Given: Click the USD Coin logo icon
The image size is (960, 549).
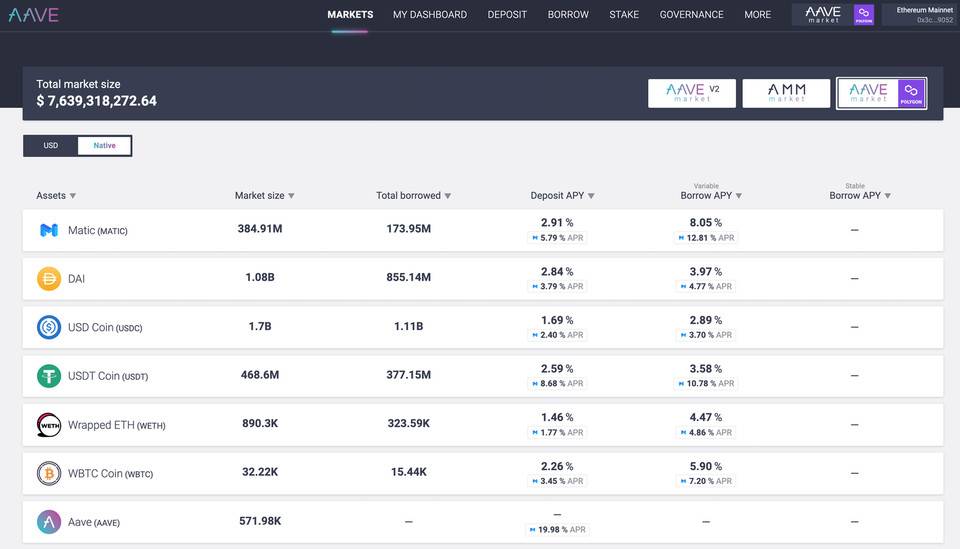Looking at the screenshot, I should tap(49, 327).
